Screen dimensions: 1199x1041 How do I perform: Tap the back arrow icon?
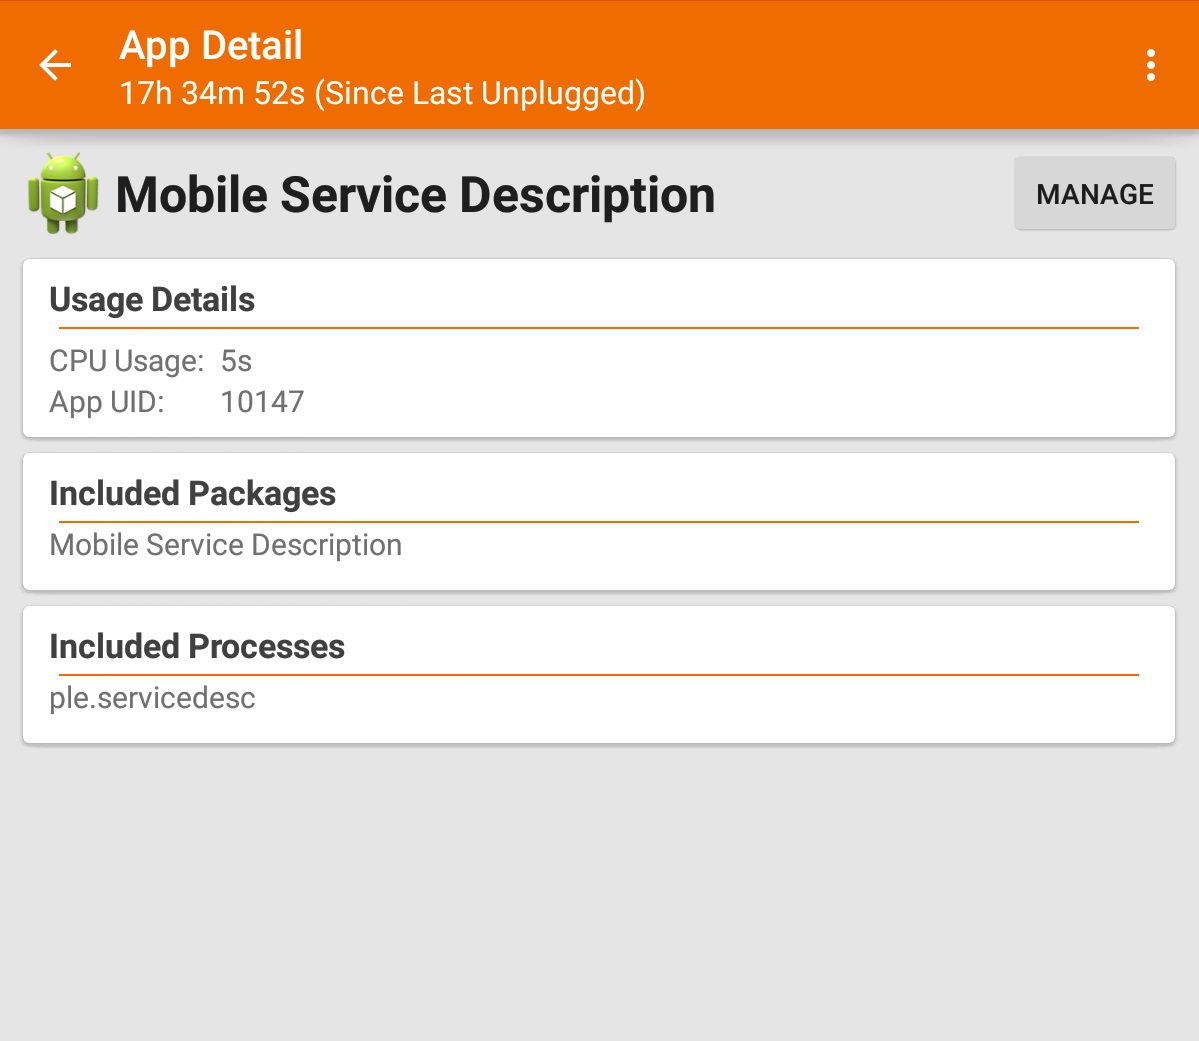click(x=56, y=65)
